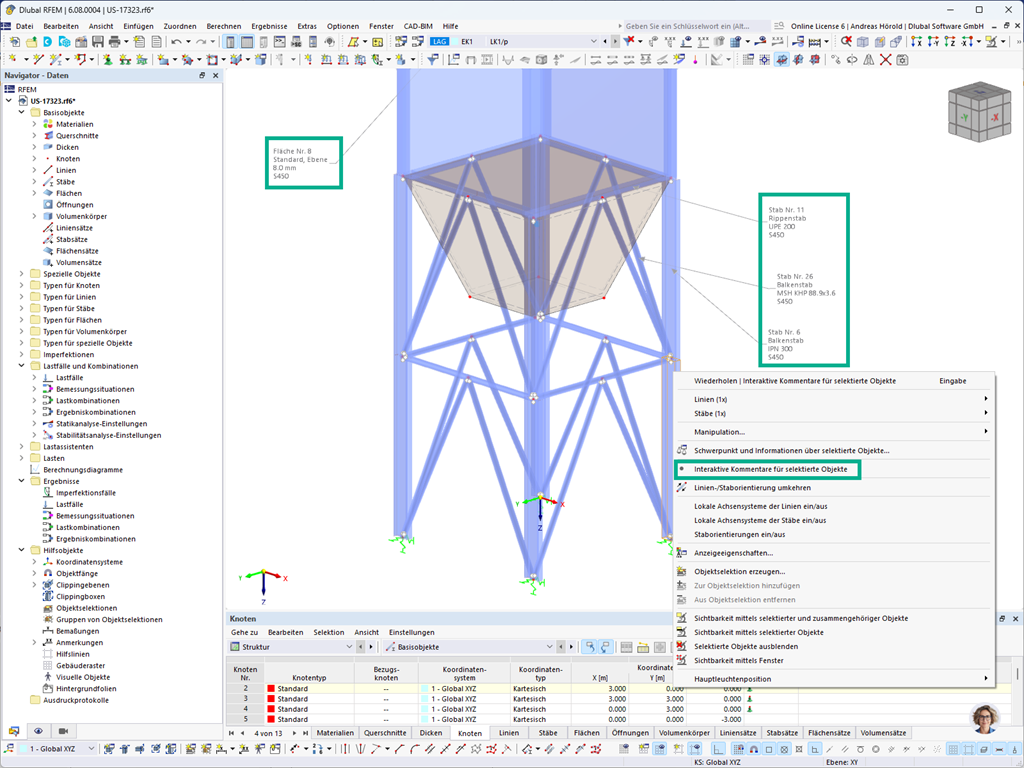Open file with the folder icon

(x=31, y=42)
